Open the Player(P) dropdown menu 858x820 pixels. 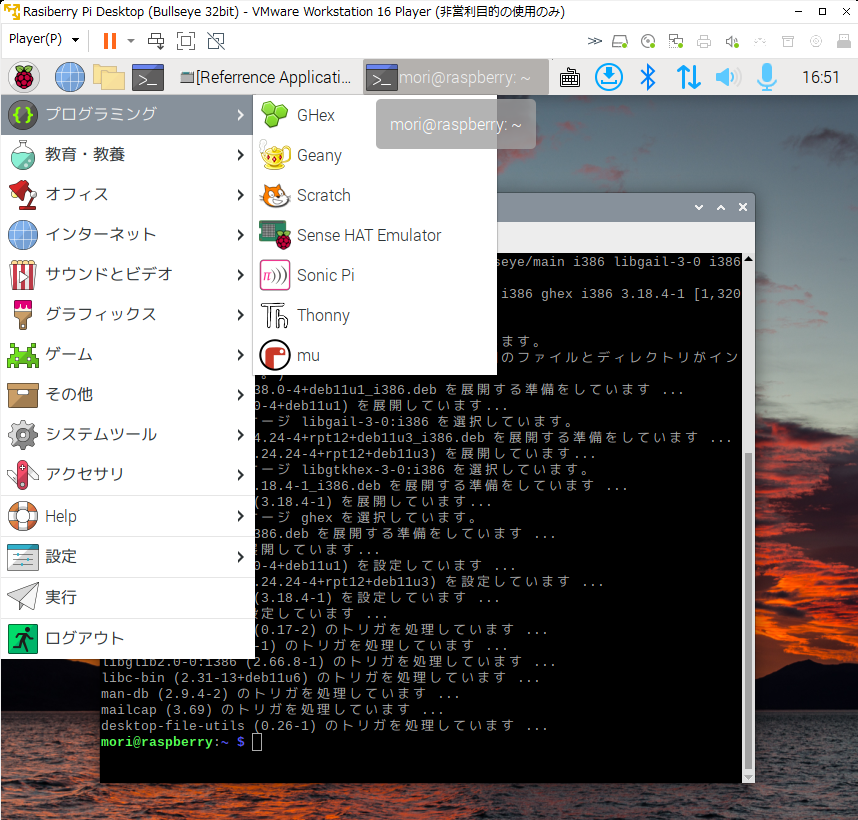[x=44, y=39]
